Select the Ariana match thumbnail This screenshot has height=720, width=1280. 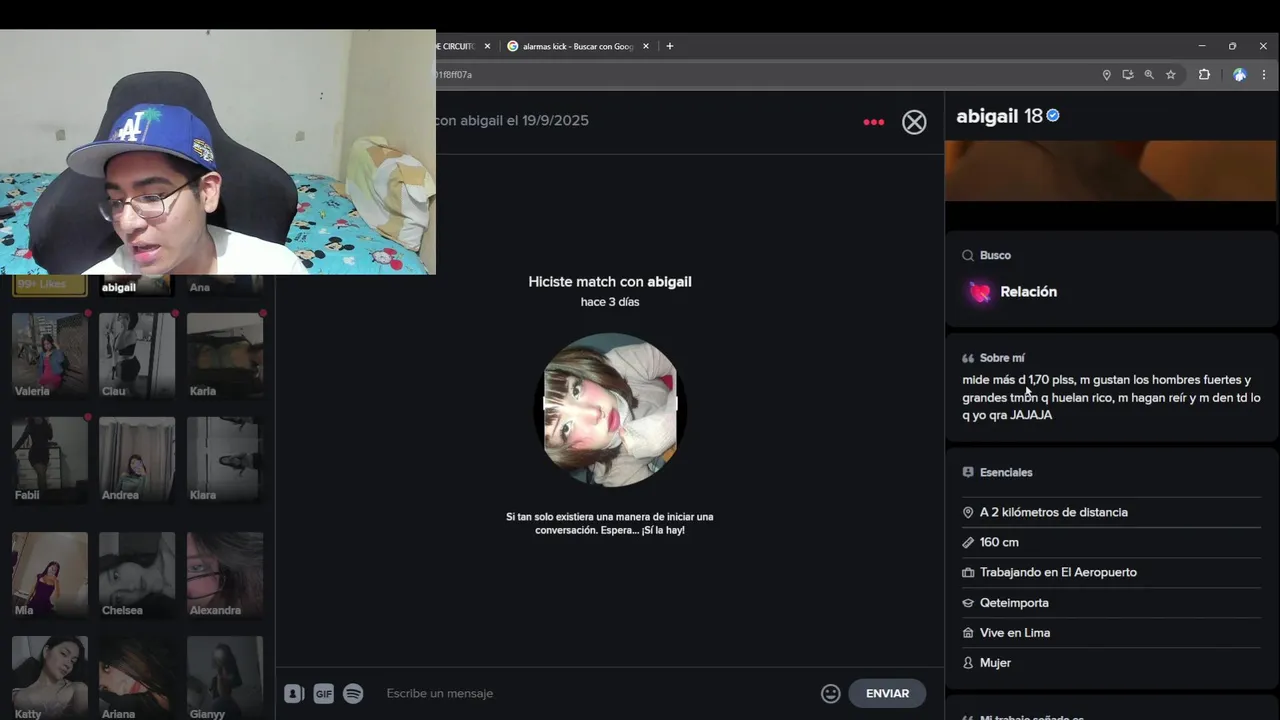137,678
